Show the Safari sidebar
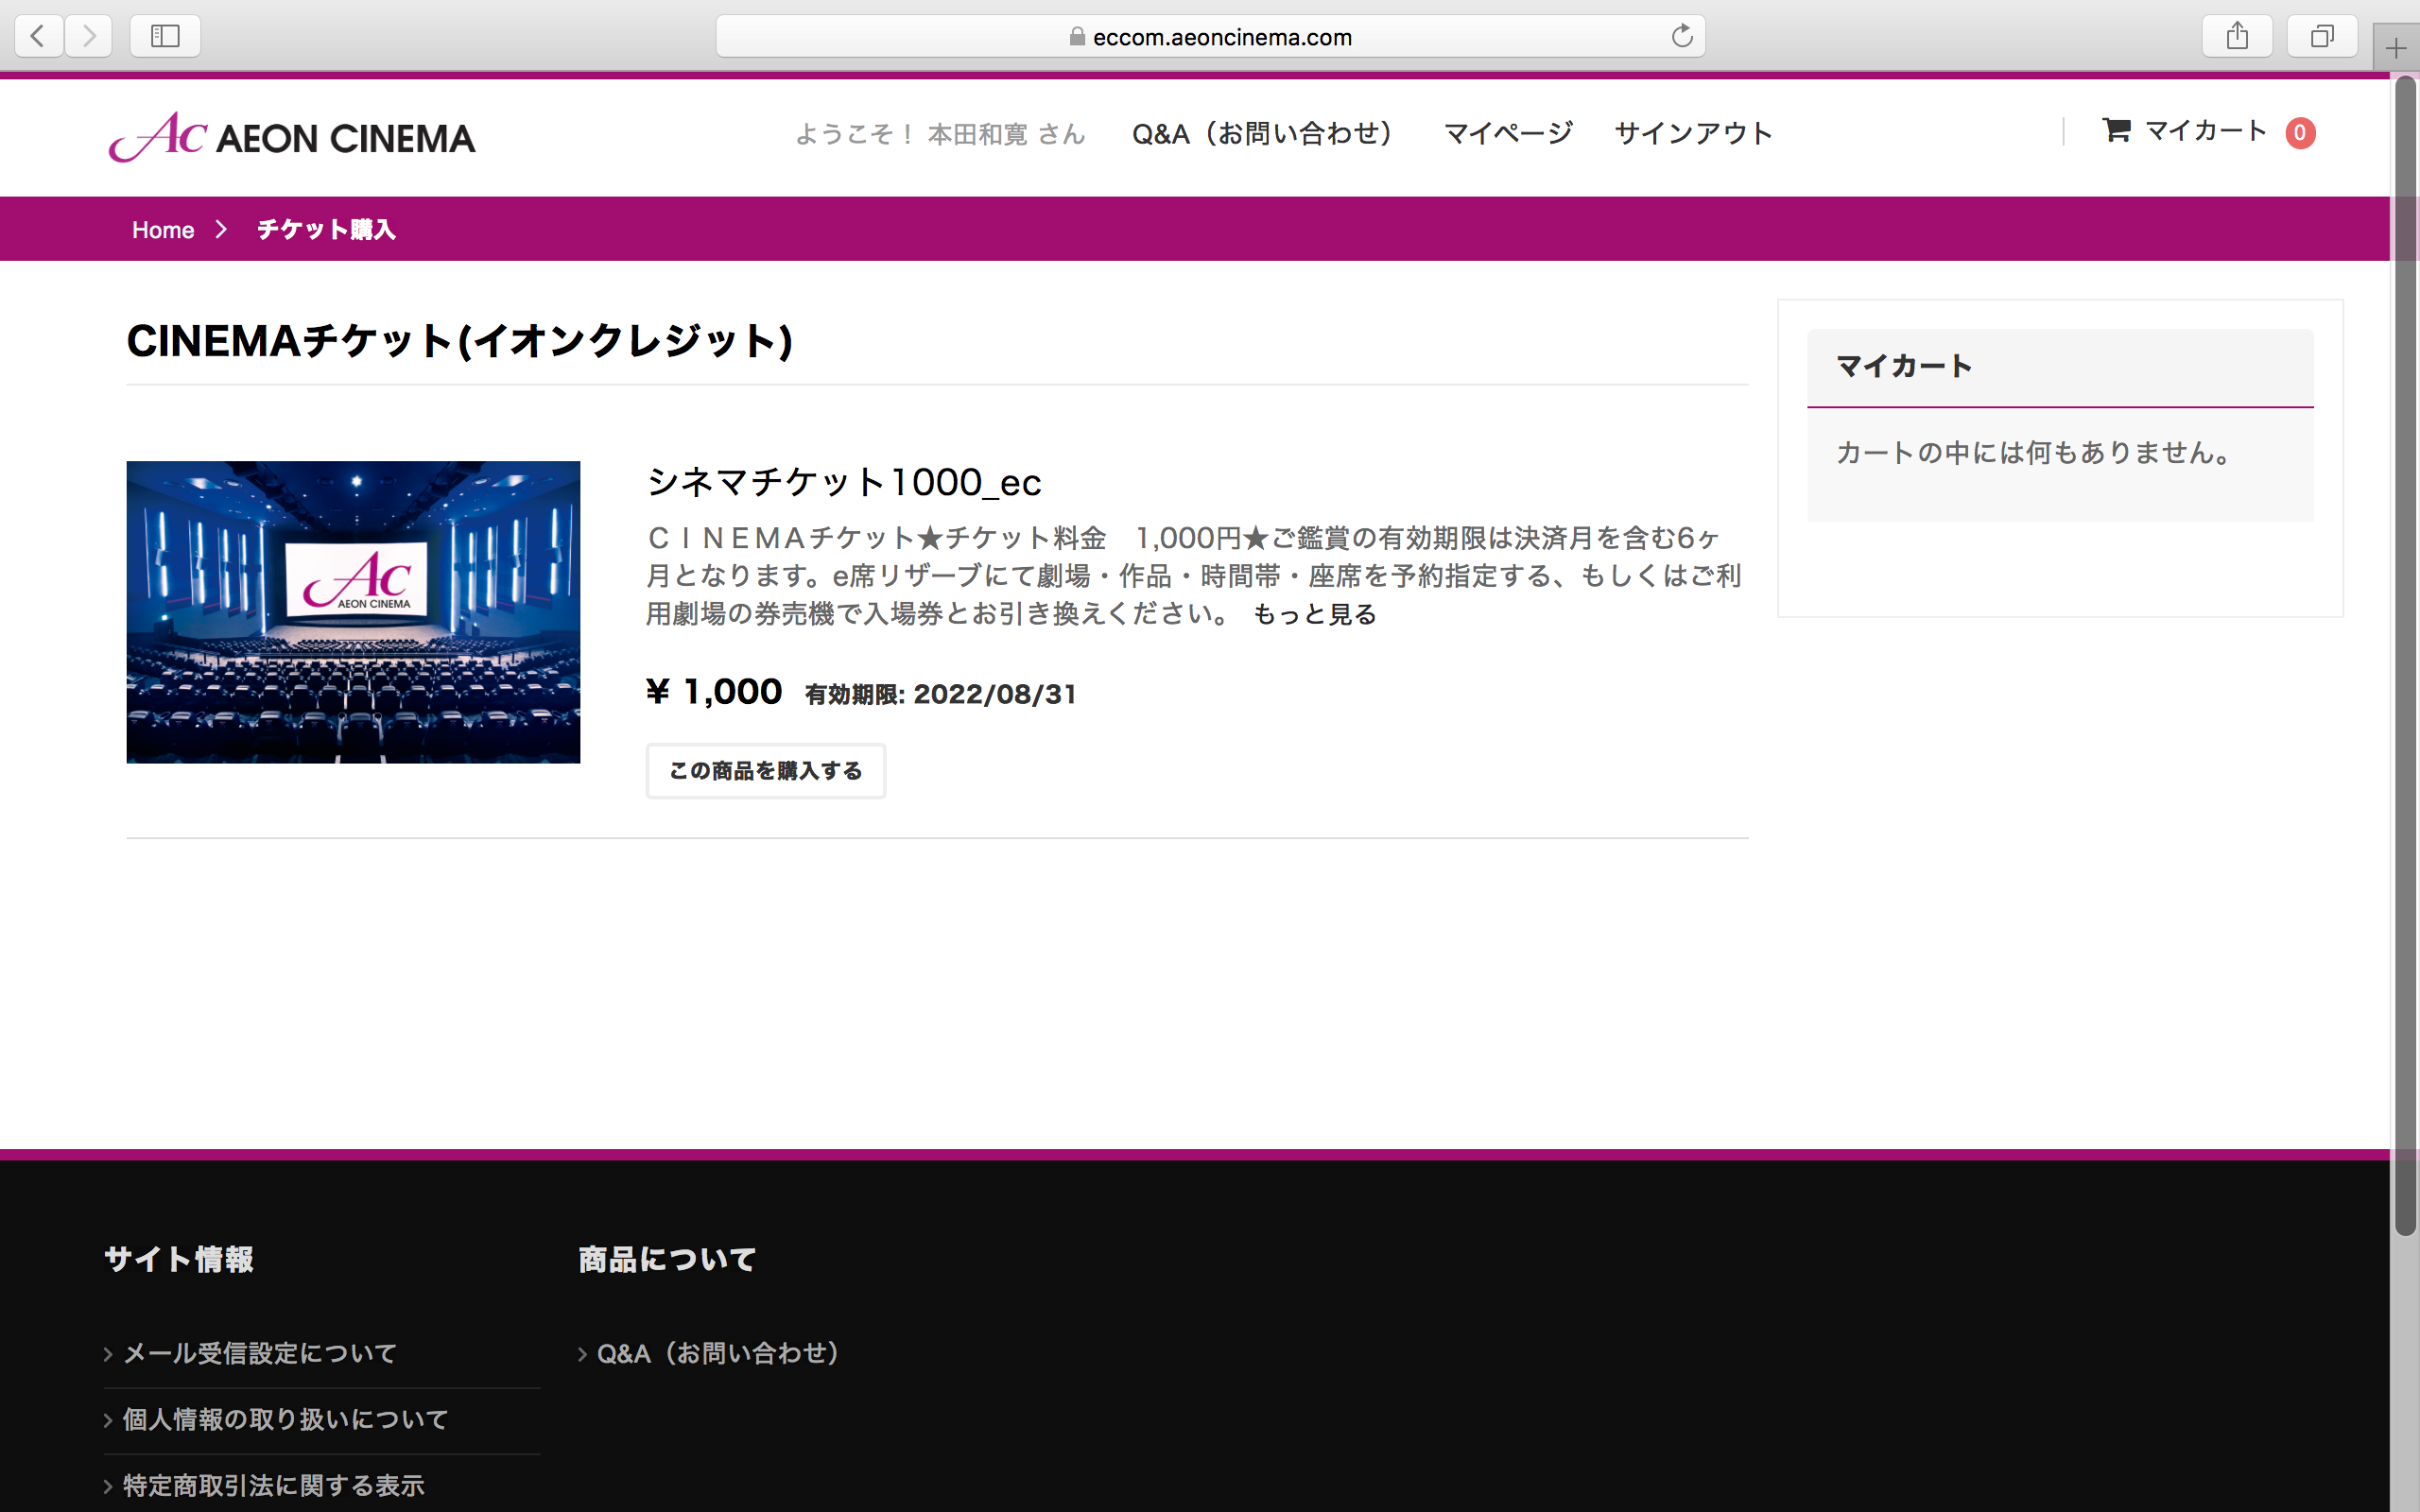2420x1512 pixels. tap(165, 36)
